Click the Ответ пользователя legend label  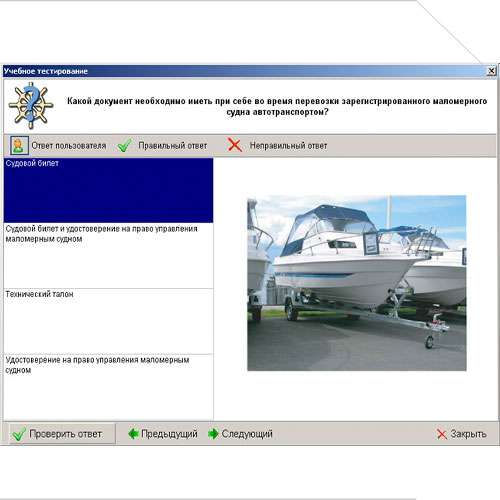point(69,146)
